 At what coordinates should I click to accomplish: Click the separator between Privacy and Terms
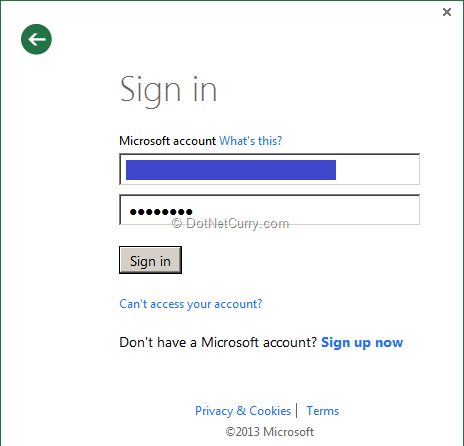click(297, 410)
